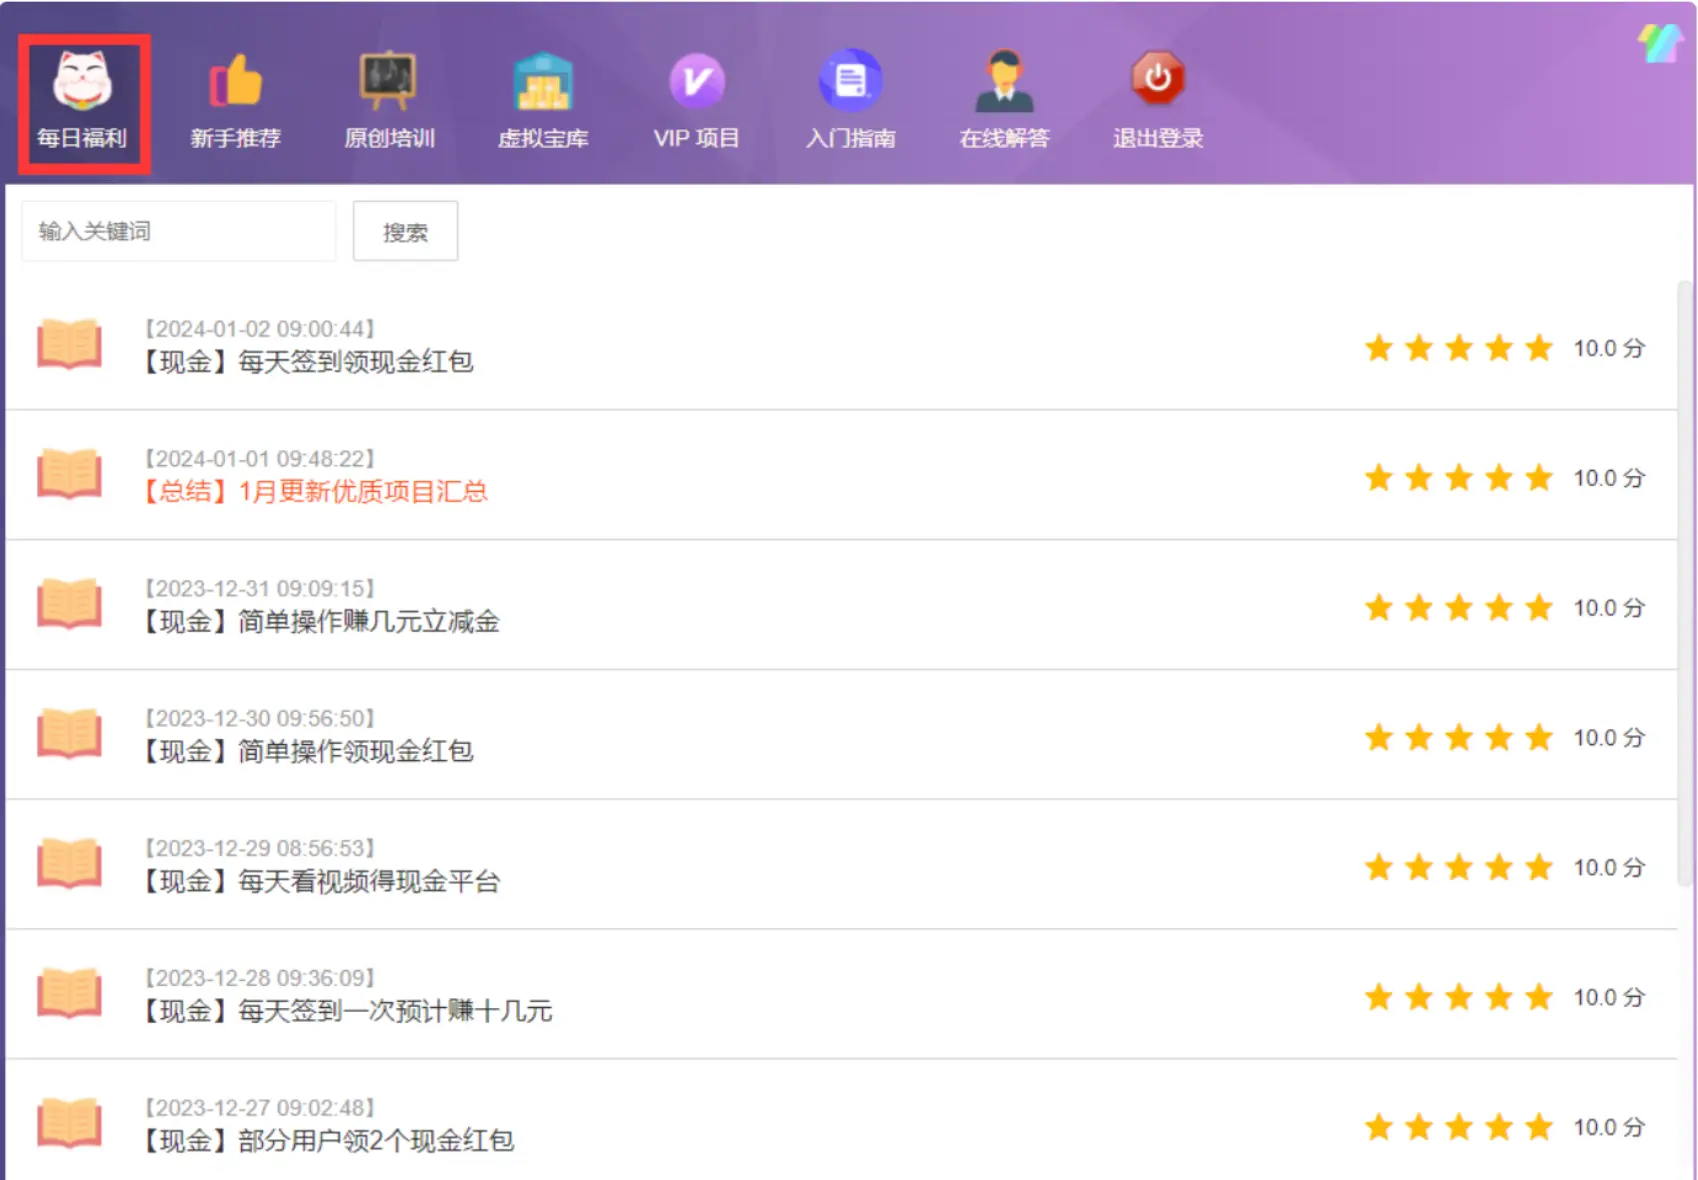Click the 入门指南 tab label
This screenshot has height=1180, width=1698.
pos(851,138)
